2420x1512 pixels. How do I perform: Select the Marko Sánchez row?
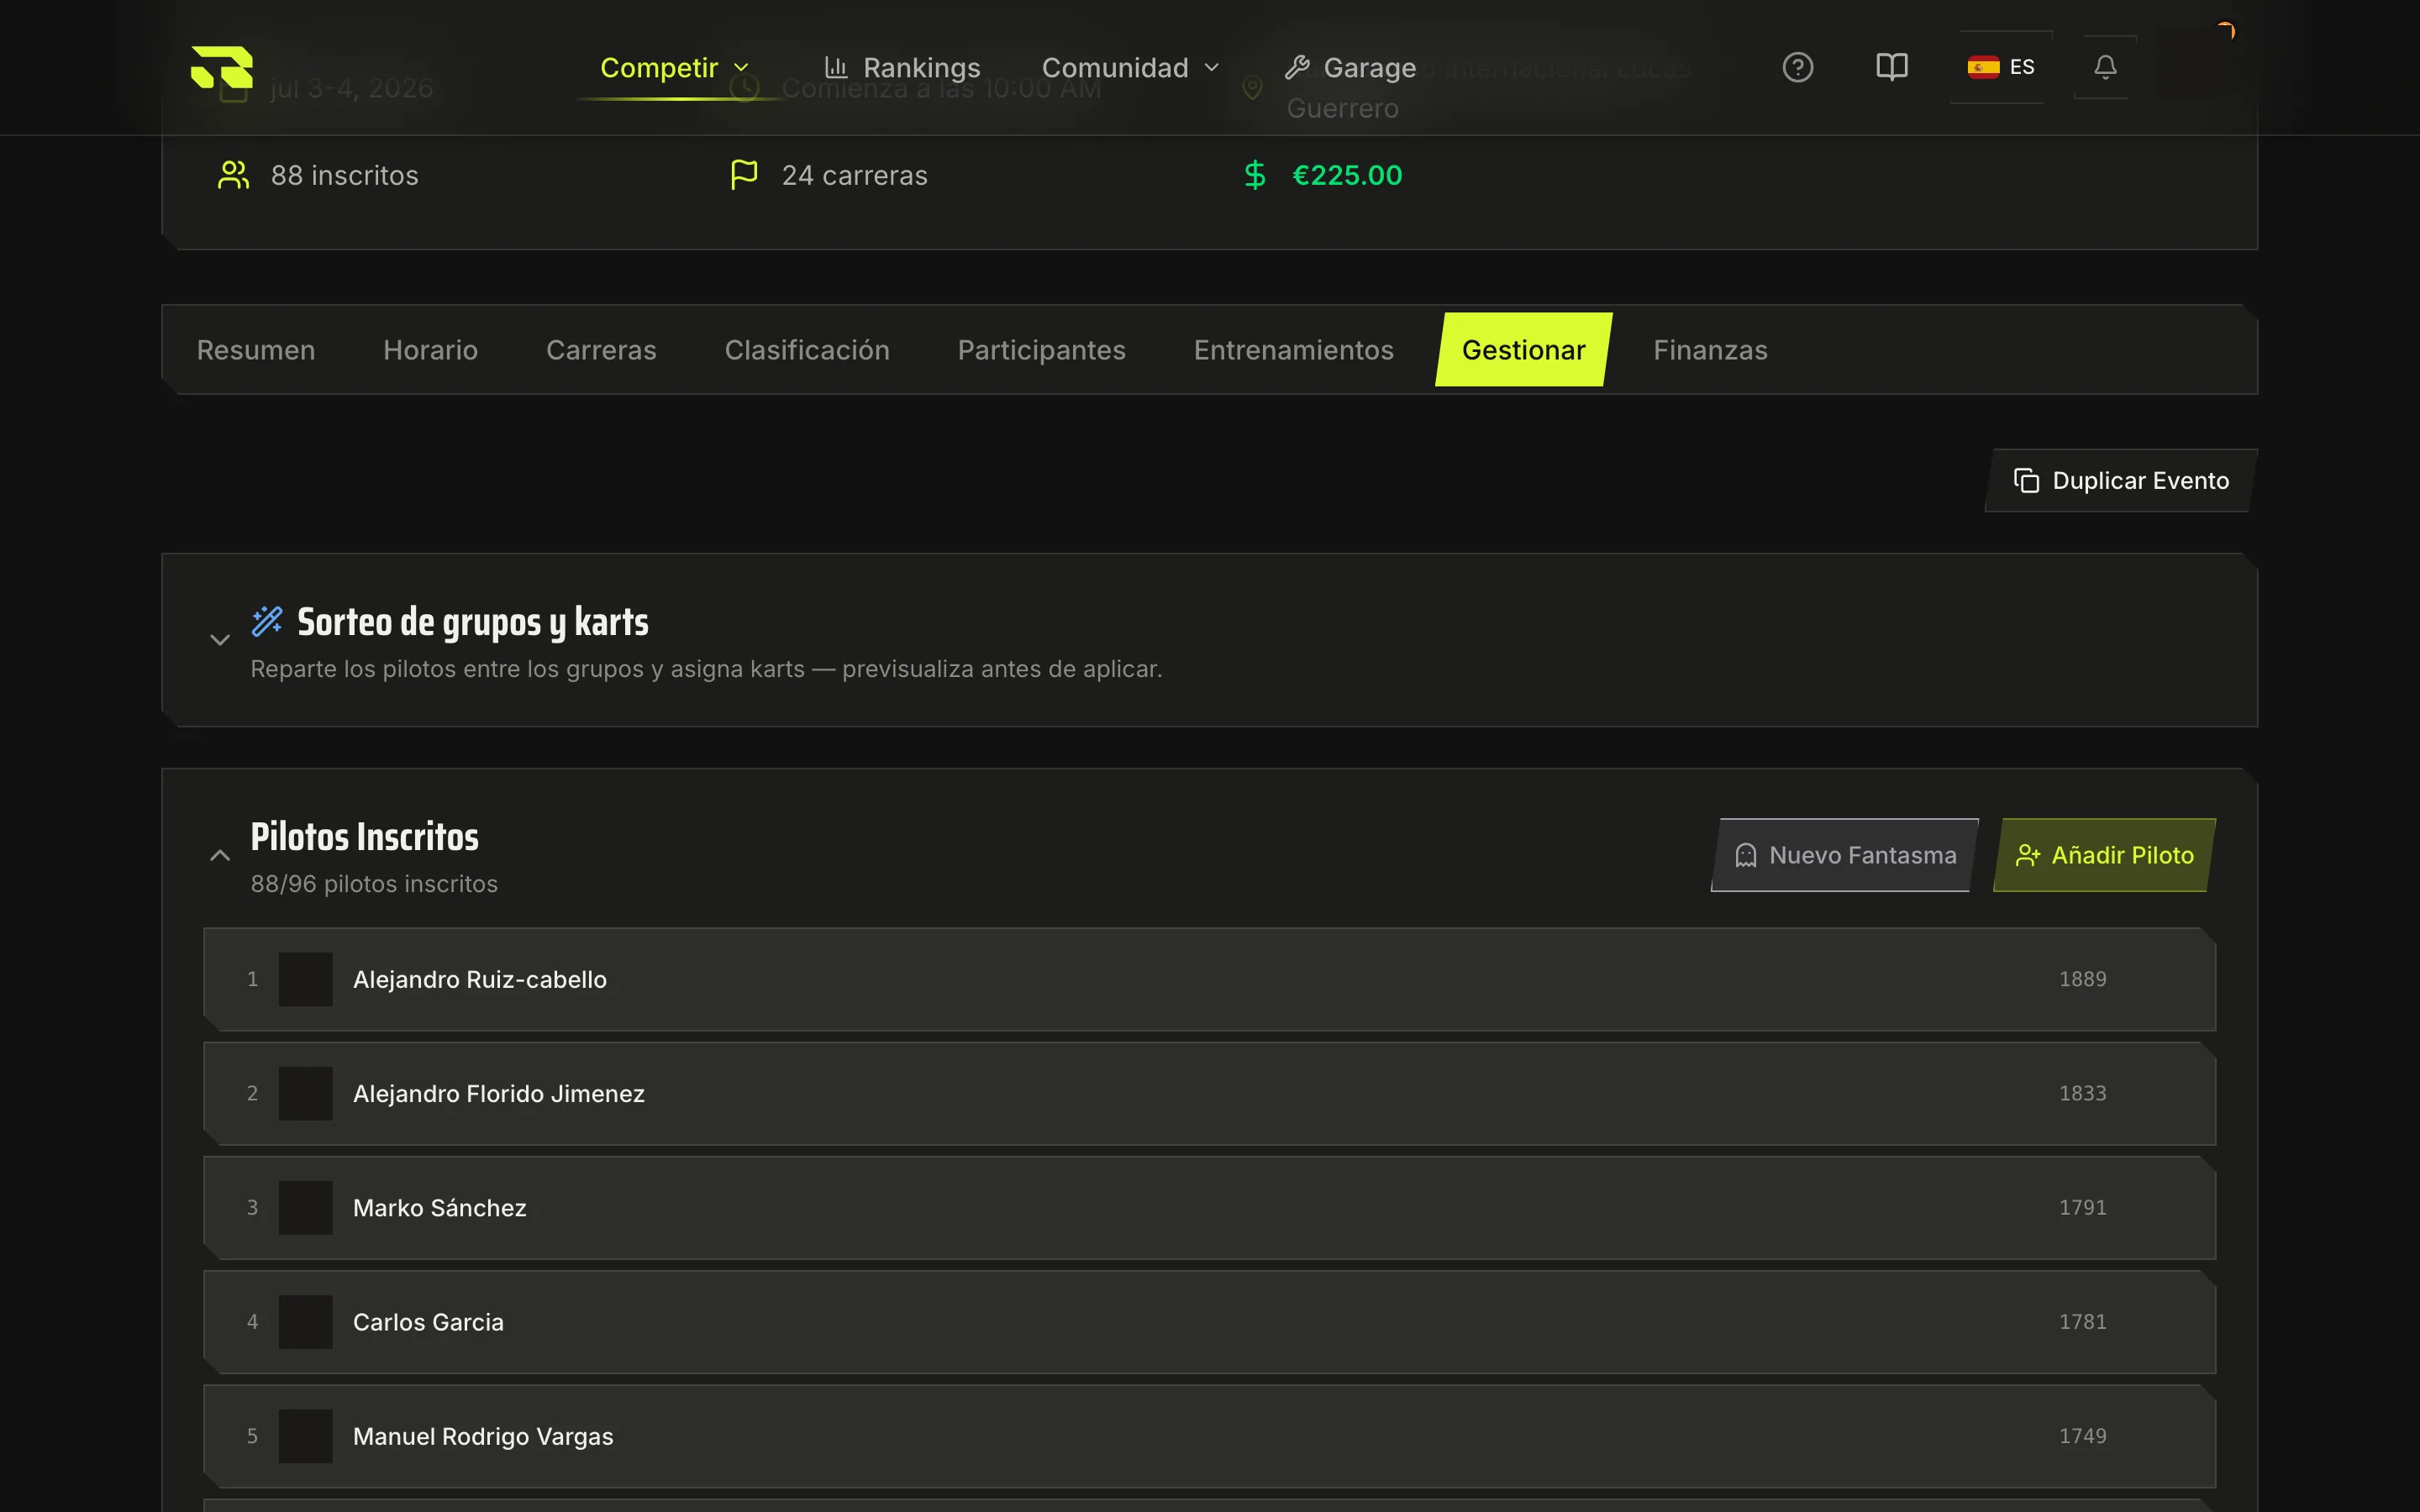[x=1210, y=1207]
